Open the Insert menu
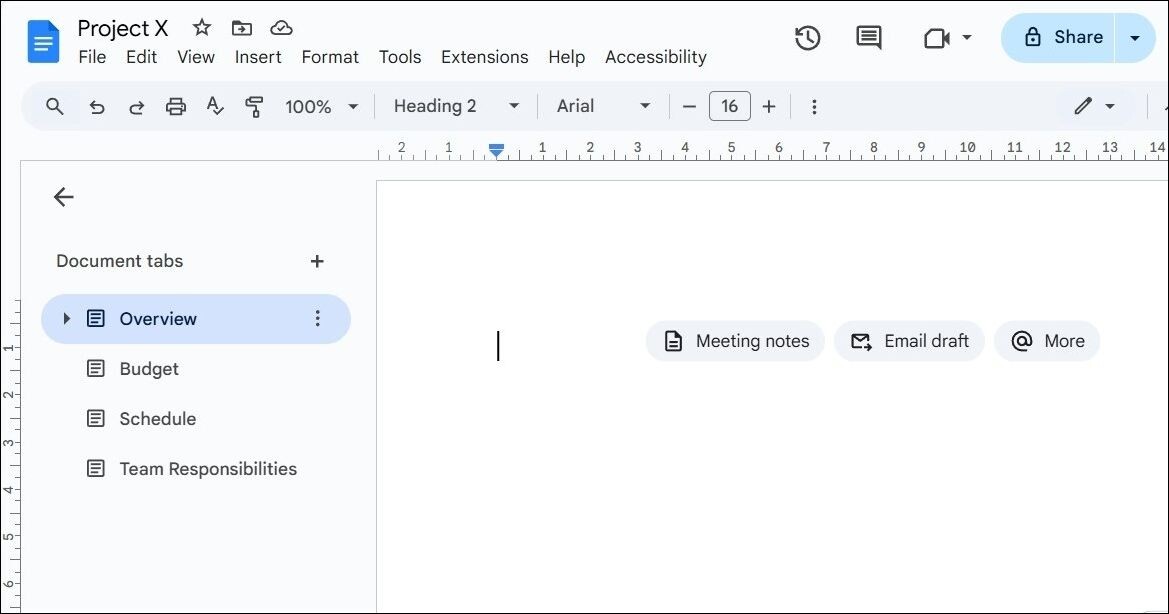The width and height of the screenshot is (1169, 614). click(x=258, y=57)
